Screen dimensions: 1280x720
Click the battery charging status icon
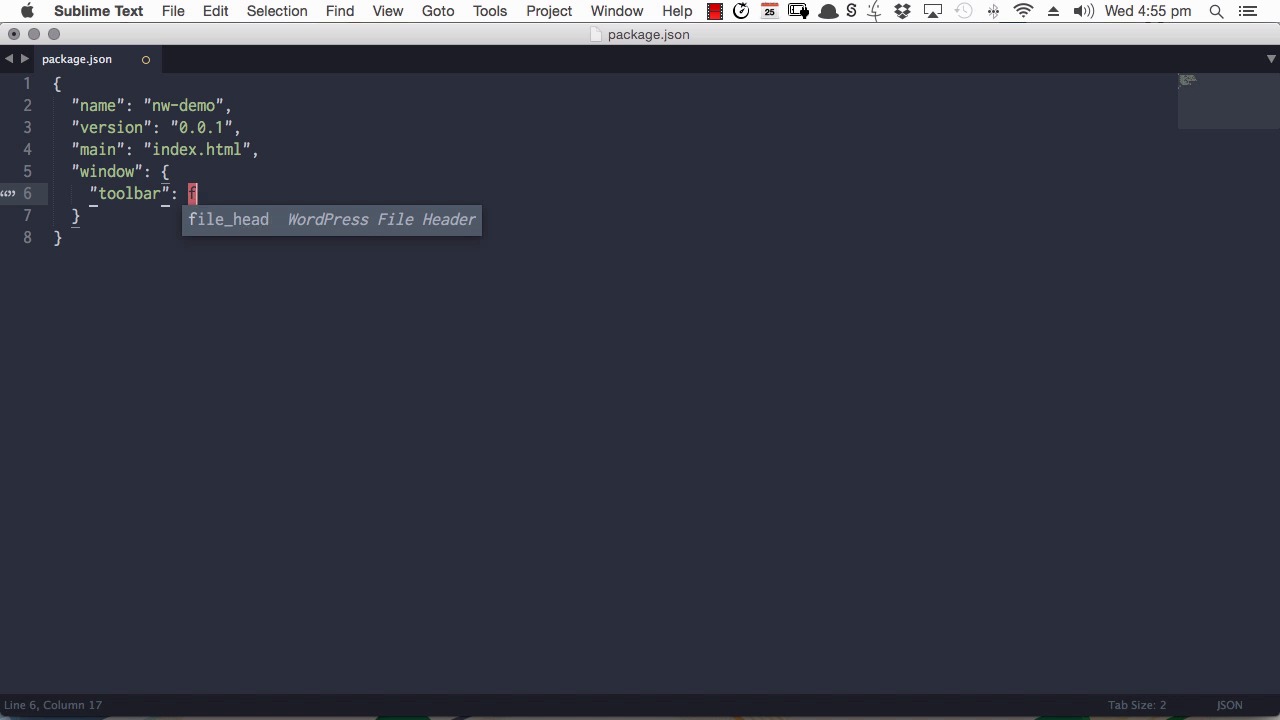tap(798, 11)
